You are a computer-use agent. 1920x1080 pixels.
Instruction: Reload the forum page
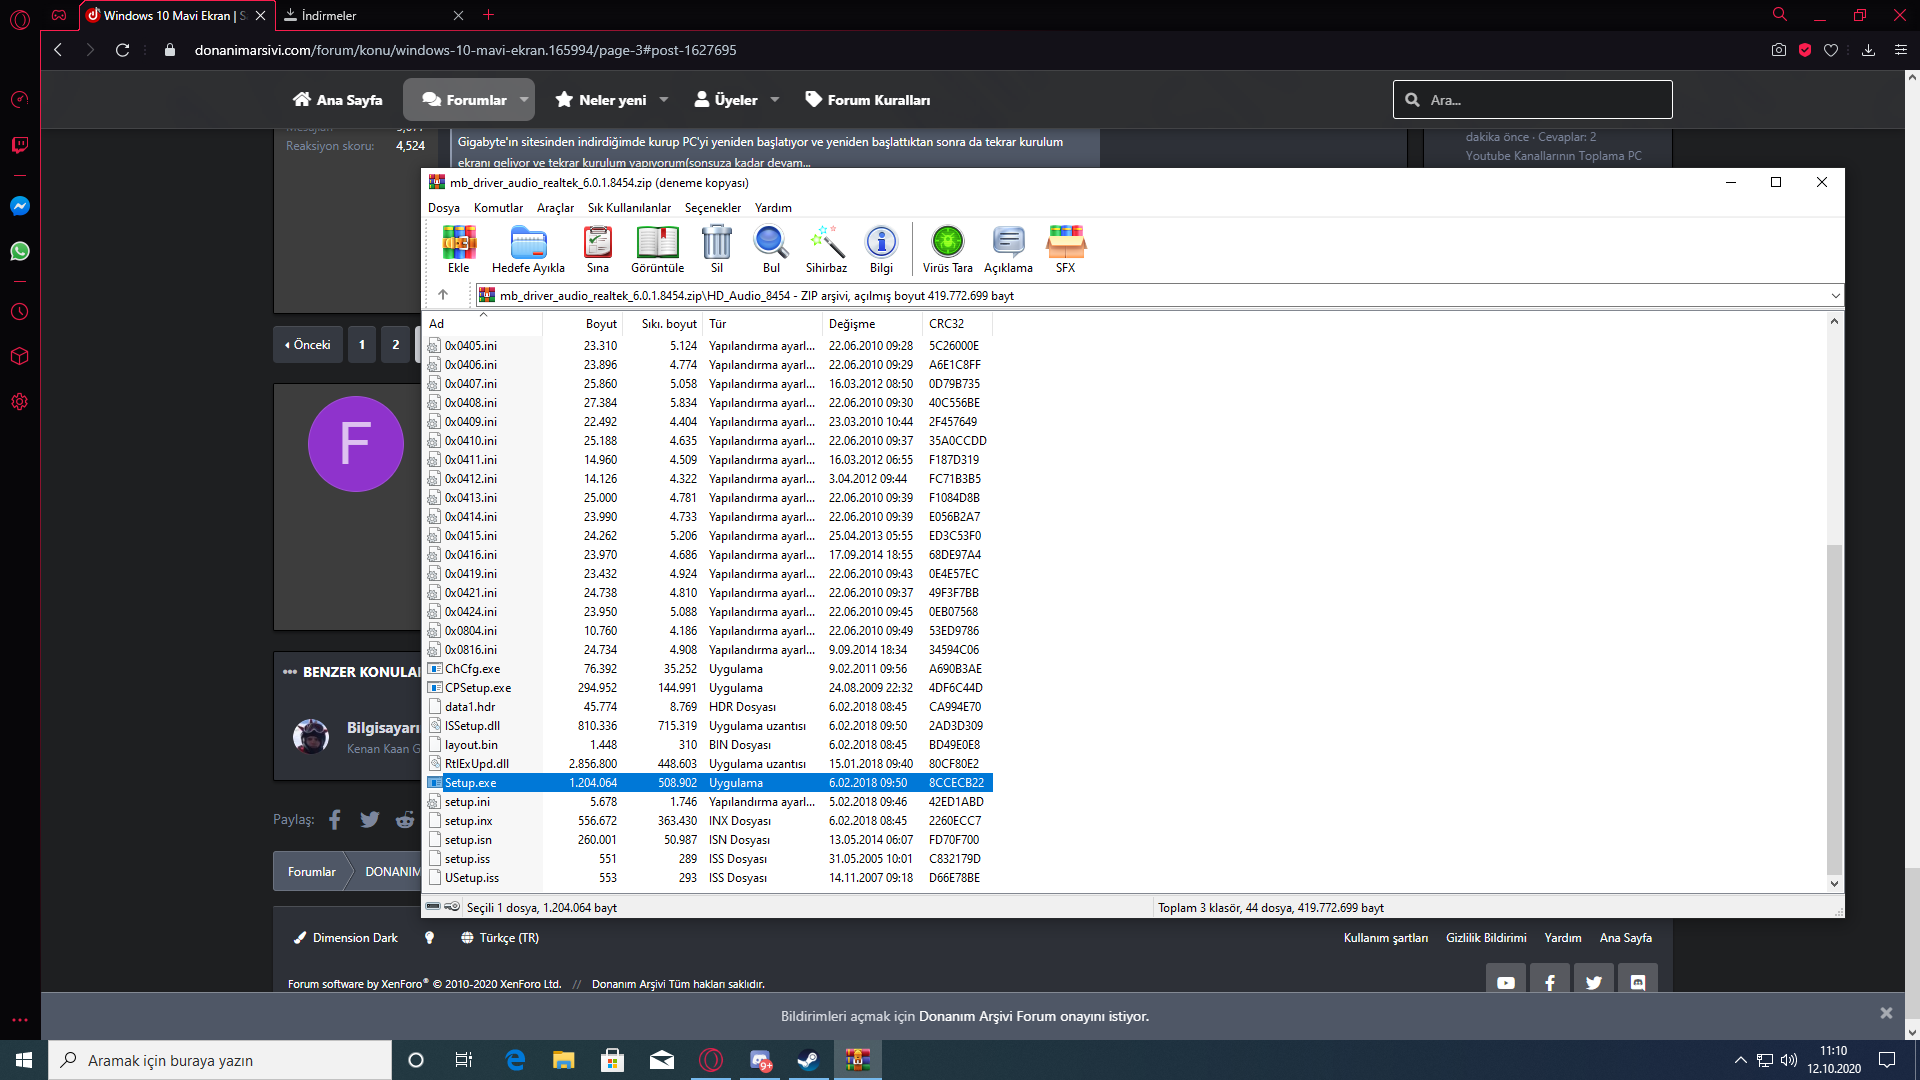pyautogui.click(x=122, y=50)
